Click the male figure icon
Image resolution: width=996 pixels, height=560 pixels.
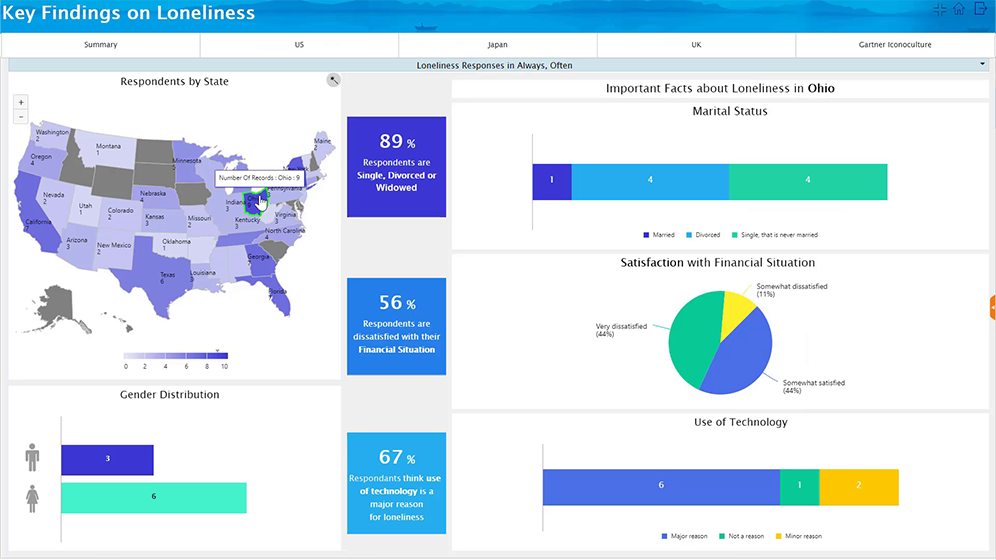tap(32, 458)
